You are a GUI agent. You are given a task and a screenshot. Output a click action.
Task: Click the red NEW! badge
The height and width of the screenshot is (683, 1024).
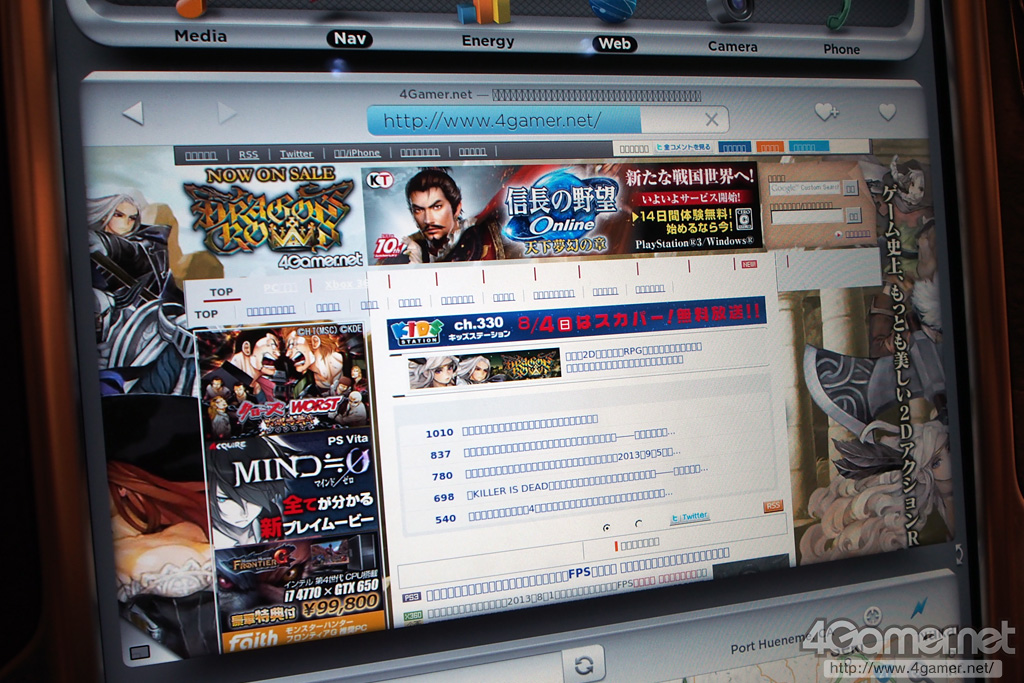point(749,264)
